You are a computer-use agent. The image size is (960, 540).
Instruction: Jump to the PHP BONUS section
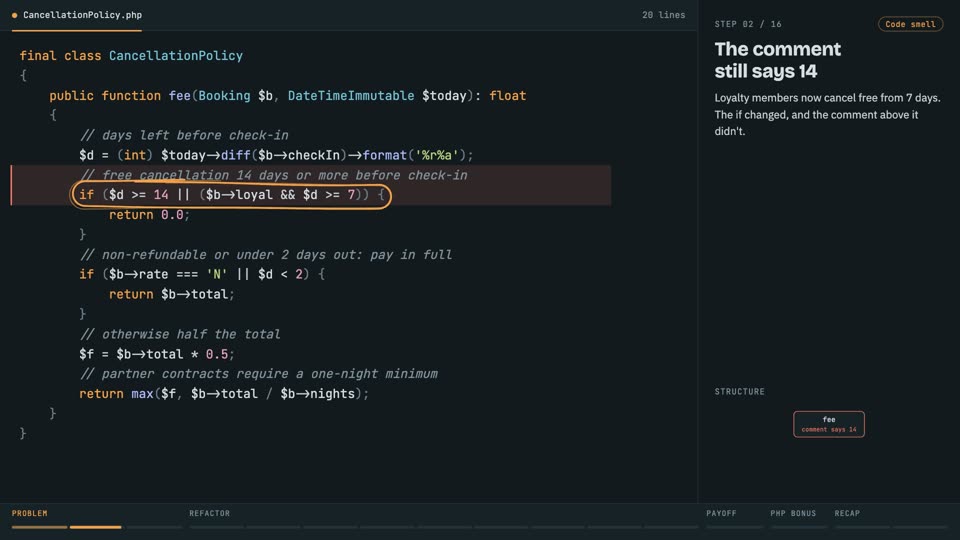coord(793,513)
